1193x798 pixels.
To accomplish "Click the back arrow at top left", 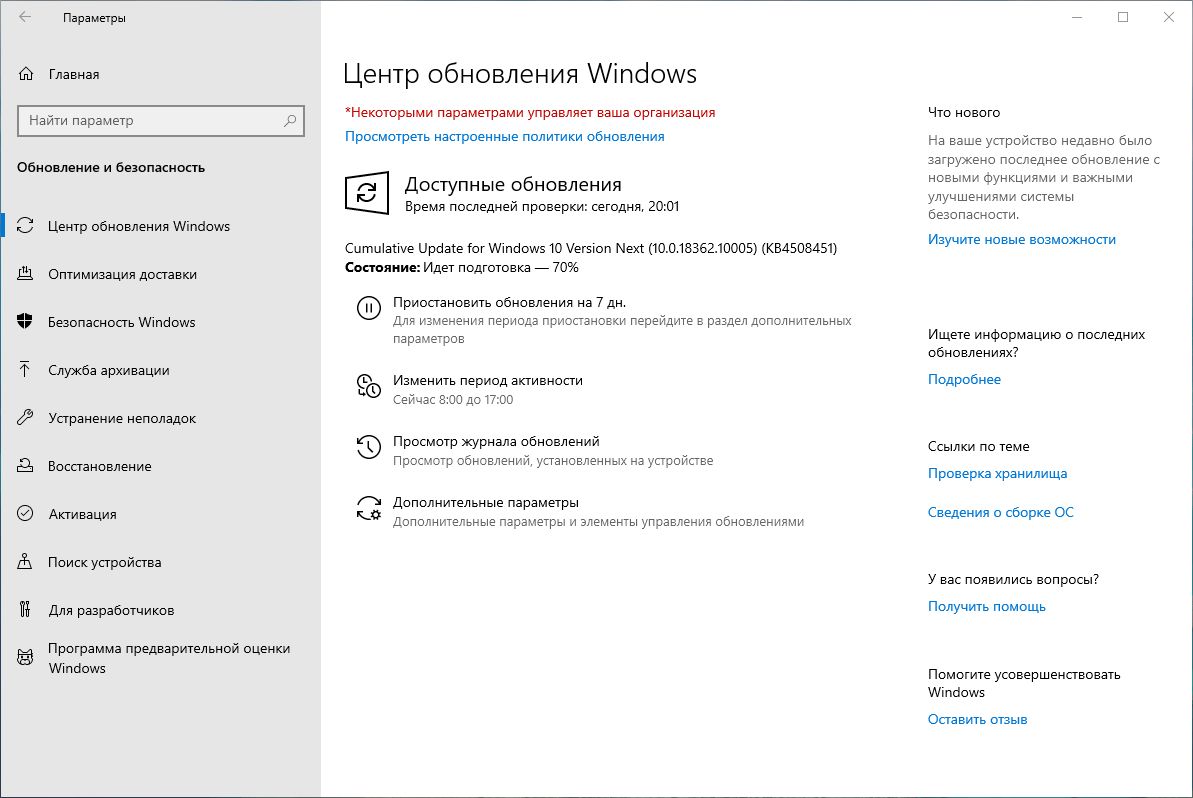I will pos(23,17).
